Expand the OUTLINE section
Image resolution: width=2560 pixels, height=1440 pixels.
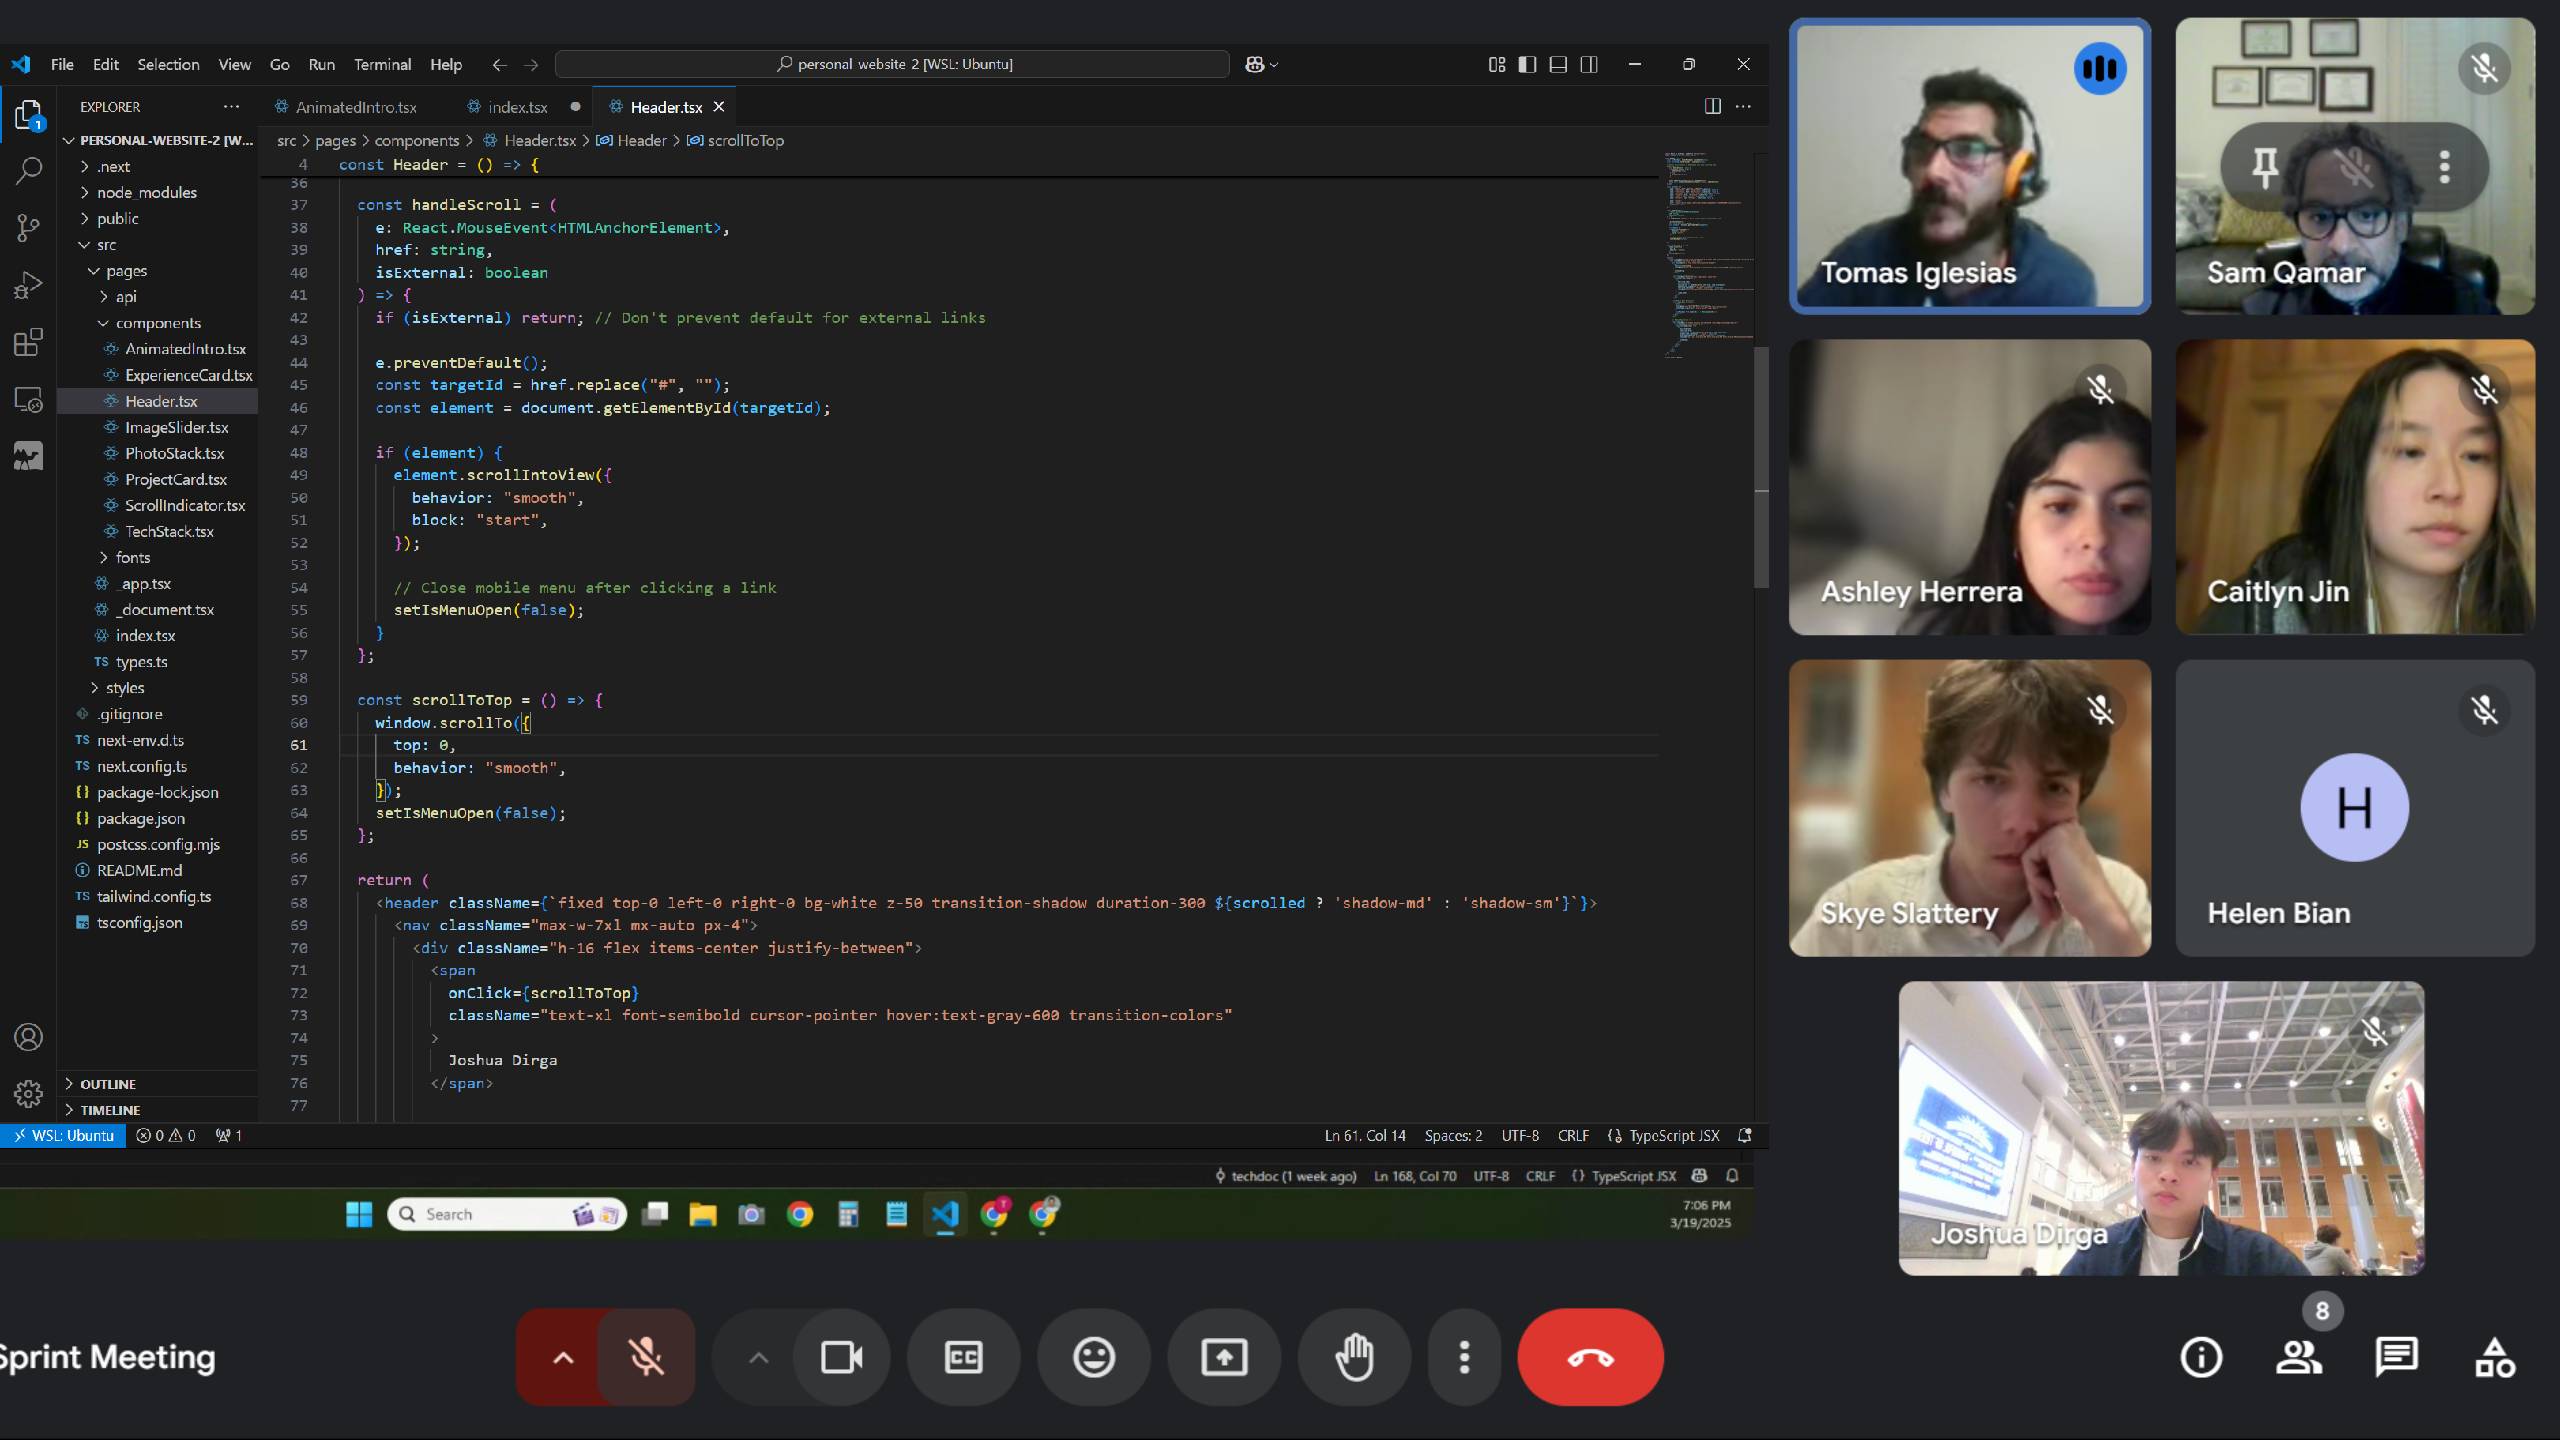click(108, 1084)
